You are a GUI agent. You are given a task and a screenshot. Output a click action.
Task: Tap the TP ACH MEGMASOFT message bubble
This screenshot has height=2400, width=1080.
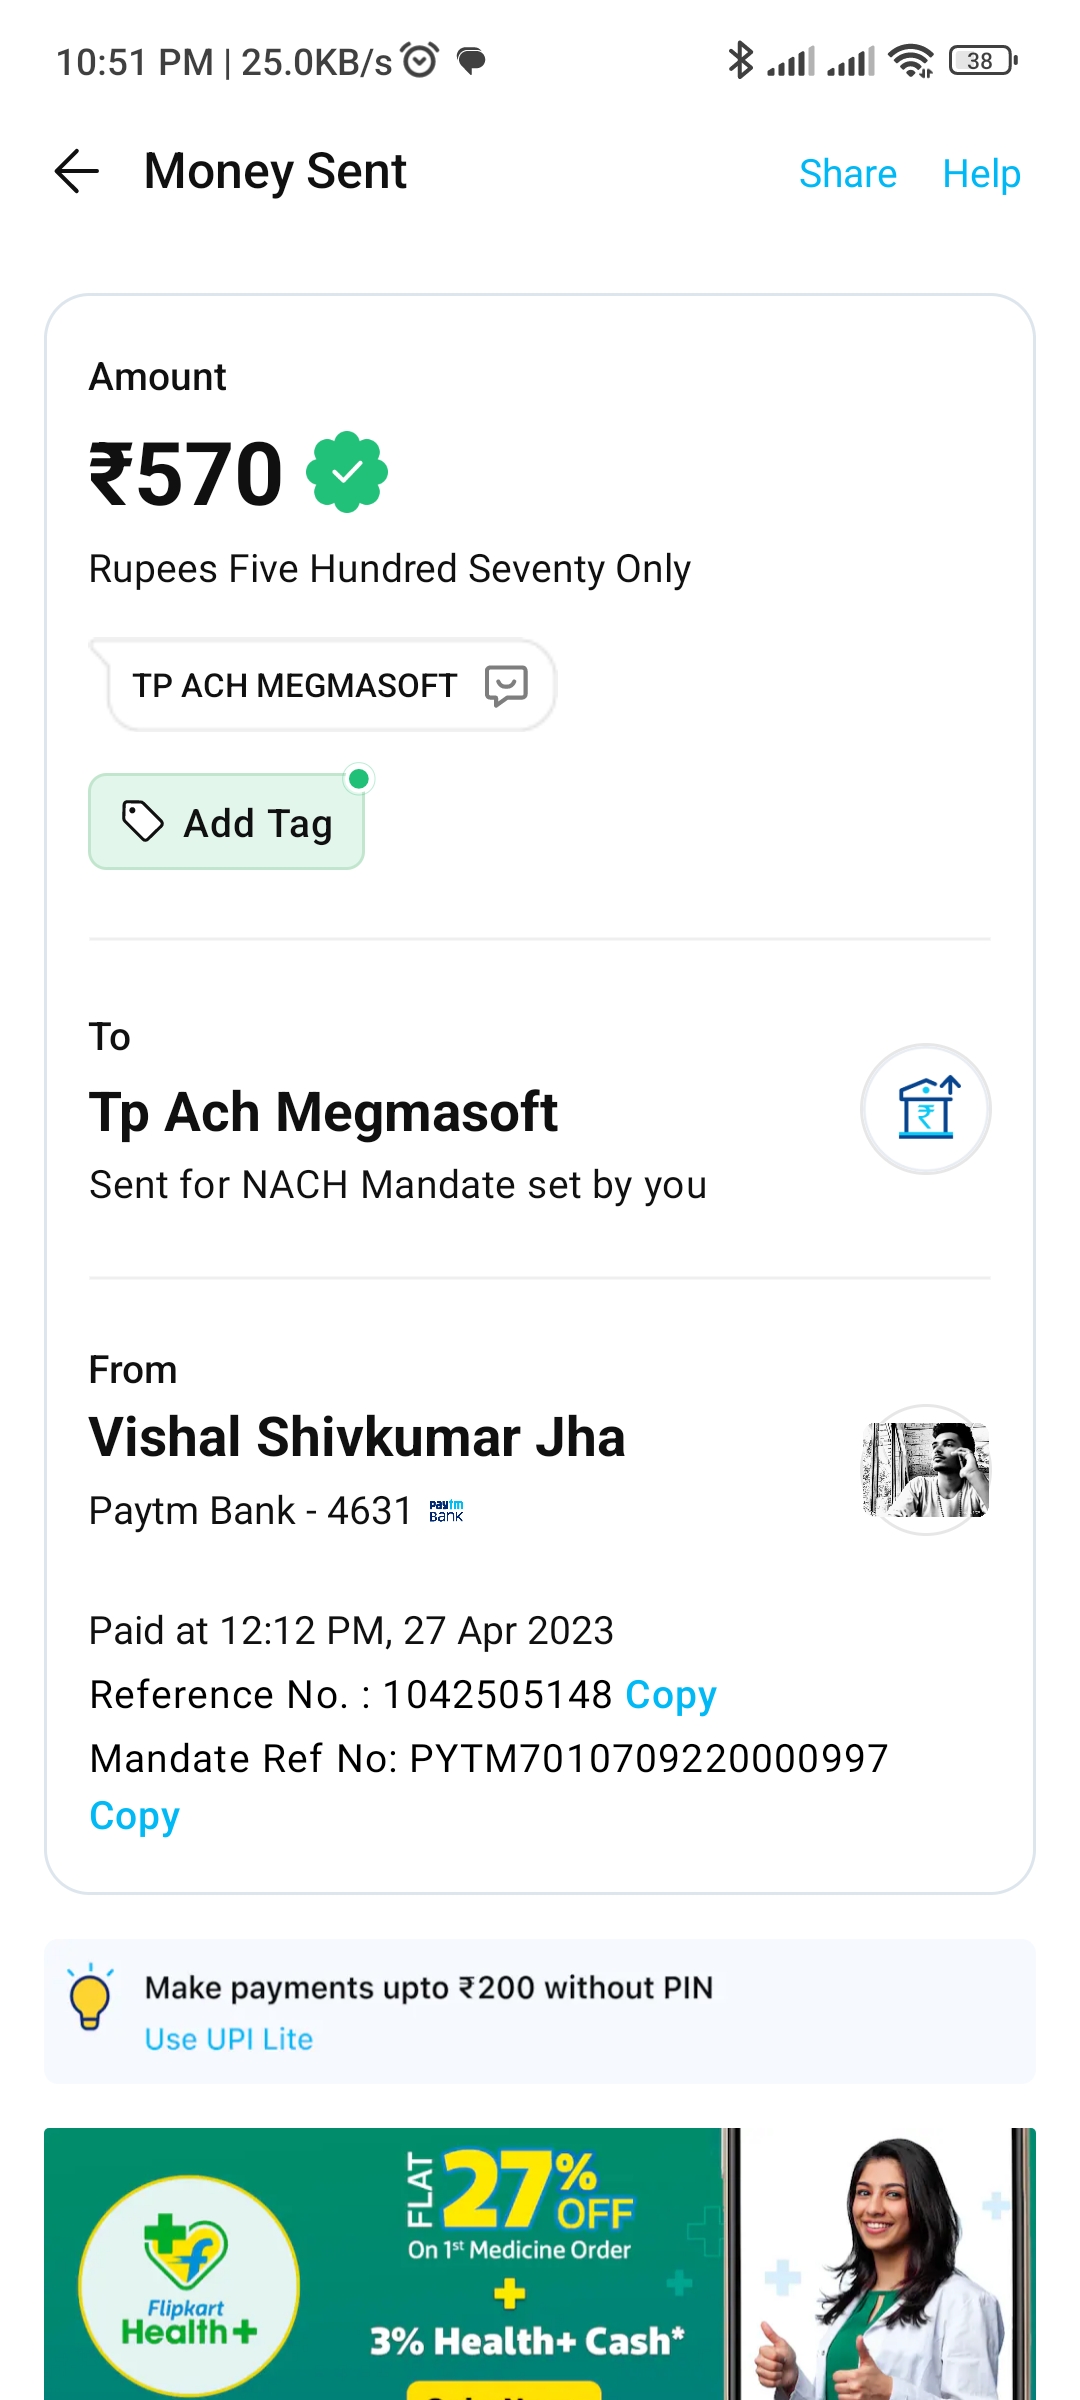point(295,686)
